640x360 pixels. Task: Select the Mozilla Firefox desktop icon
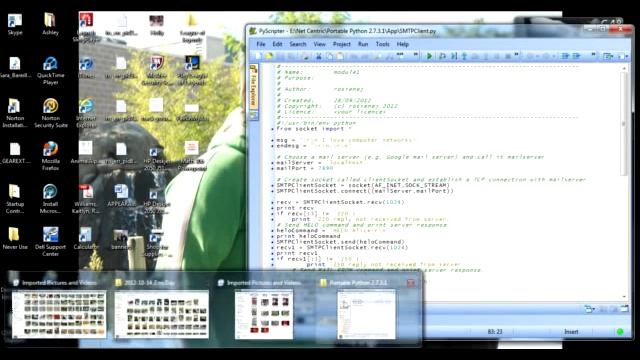[x=51, y=156]
